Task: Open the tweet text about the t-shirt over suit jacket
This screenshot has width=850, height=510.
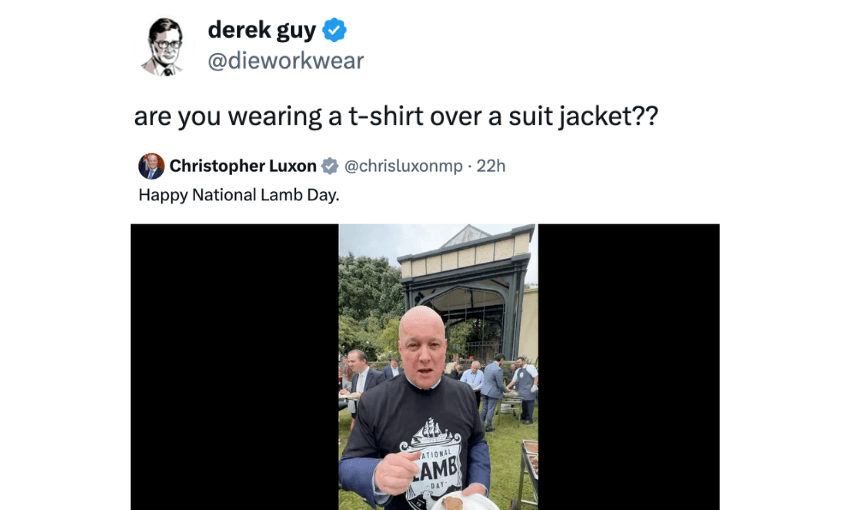Action: [x=396, y=116]
